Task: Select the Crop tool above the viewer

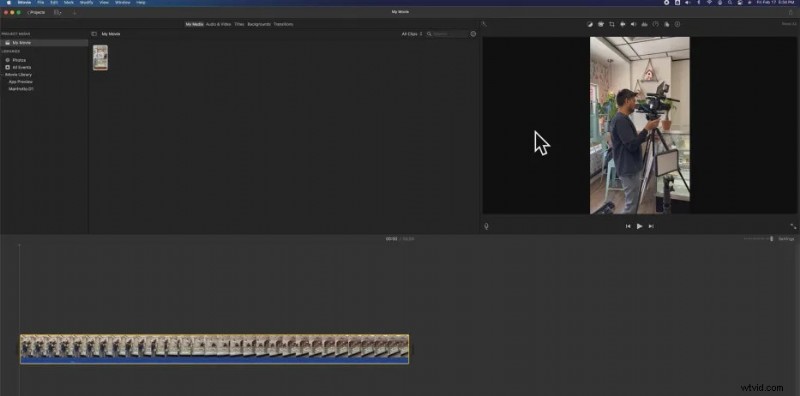Action: 612,24
